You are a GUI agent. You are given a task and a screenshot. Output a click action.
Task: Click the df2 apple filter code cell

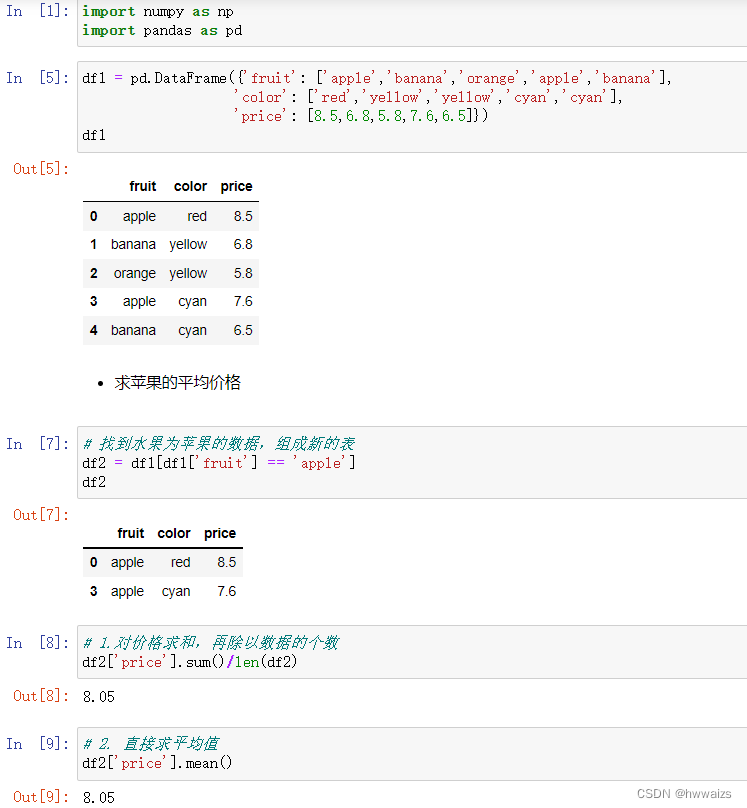click(x=412, y=462)
